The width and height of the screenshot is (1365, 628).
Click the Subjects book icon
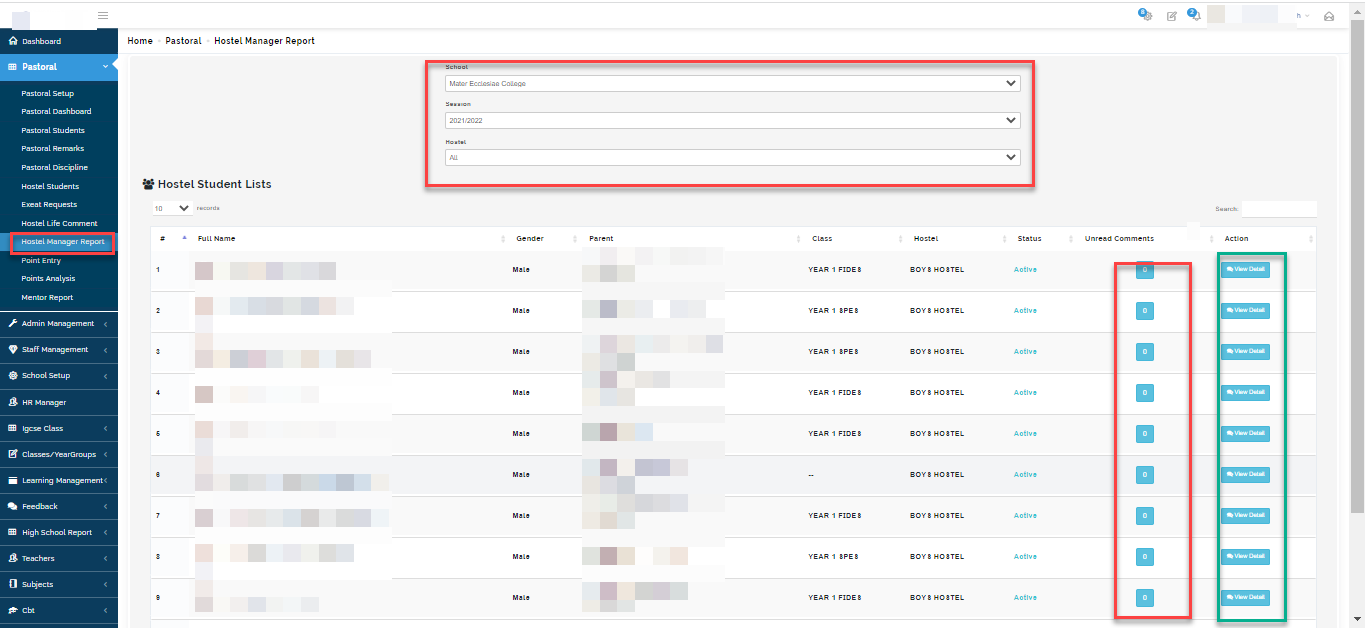tap(13, 584)
